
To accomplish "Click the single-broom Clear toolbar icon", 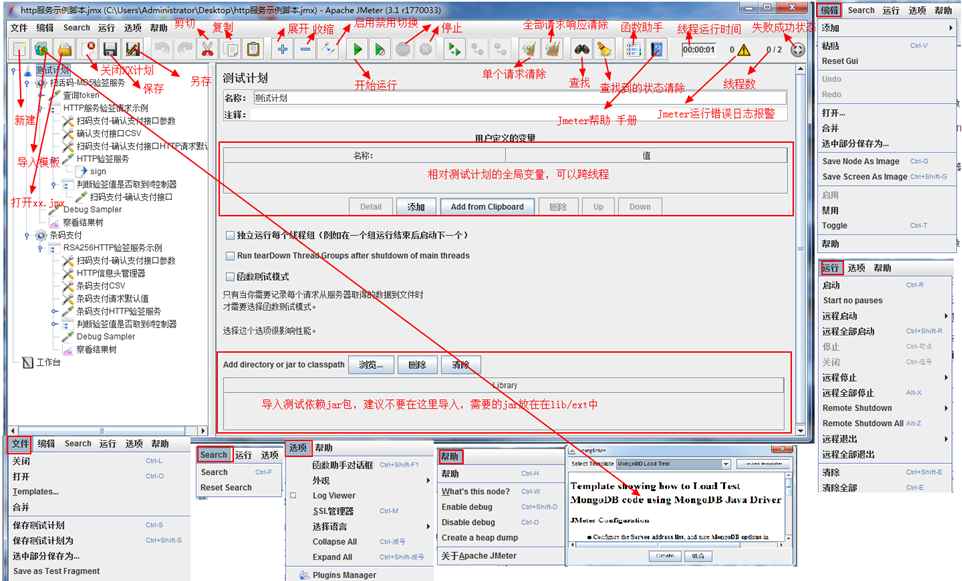I will (529, 49).
